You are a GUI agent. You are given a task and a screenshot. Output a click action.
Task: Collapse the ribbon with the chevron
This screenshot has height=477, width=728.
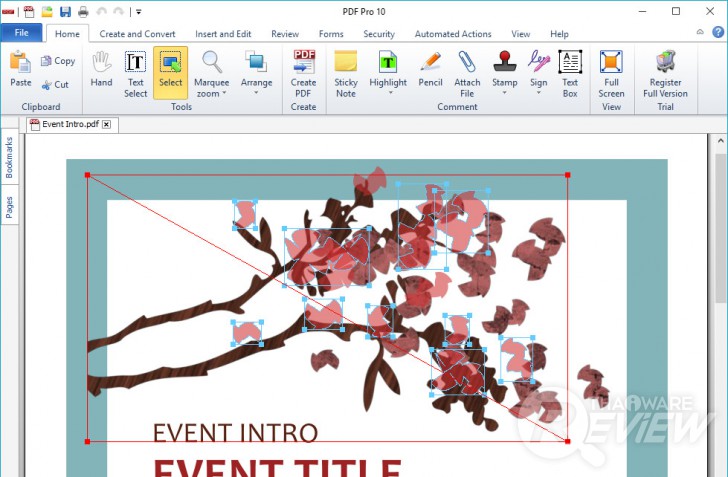tap(700, 32)
